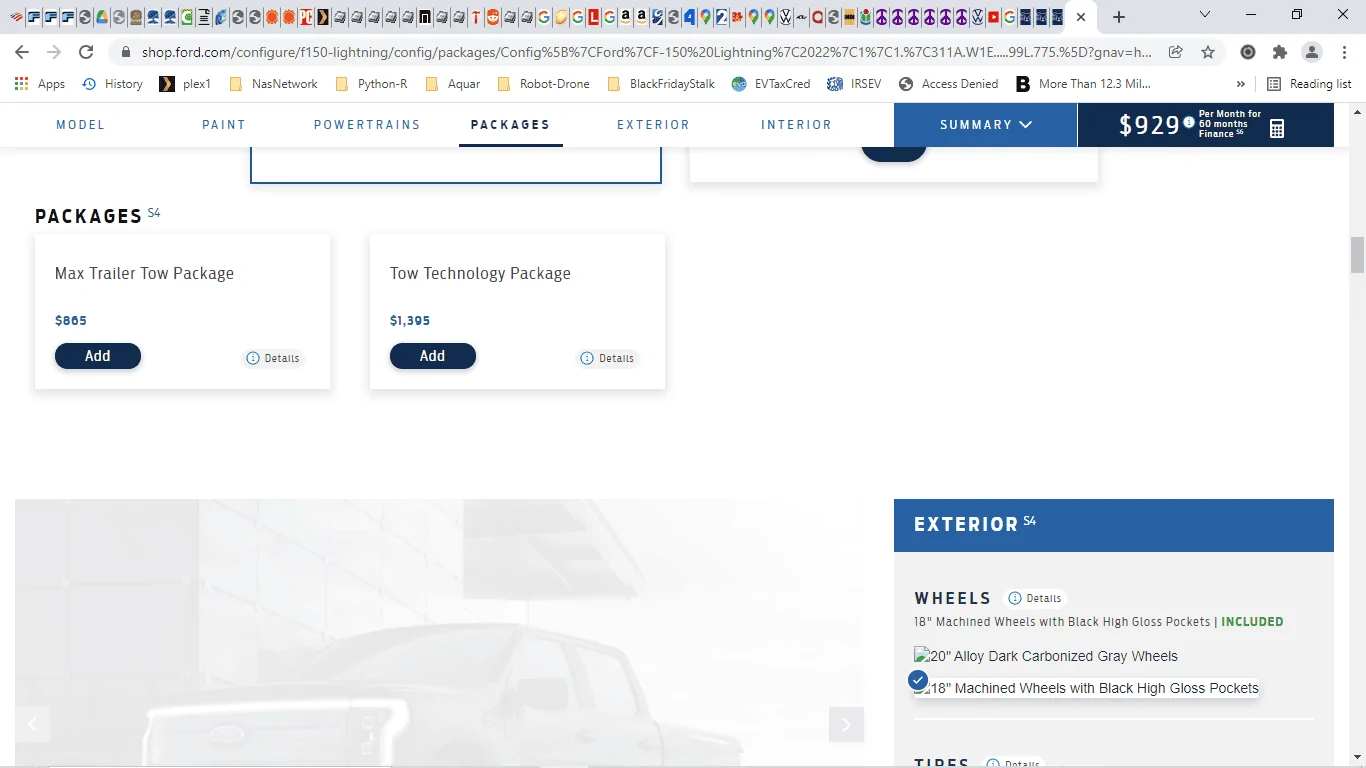Show next vehicle image with right arrow

[846, 724]
